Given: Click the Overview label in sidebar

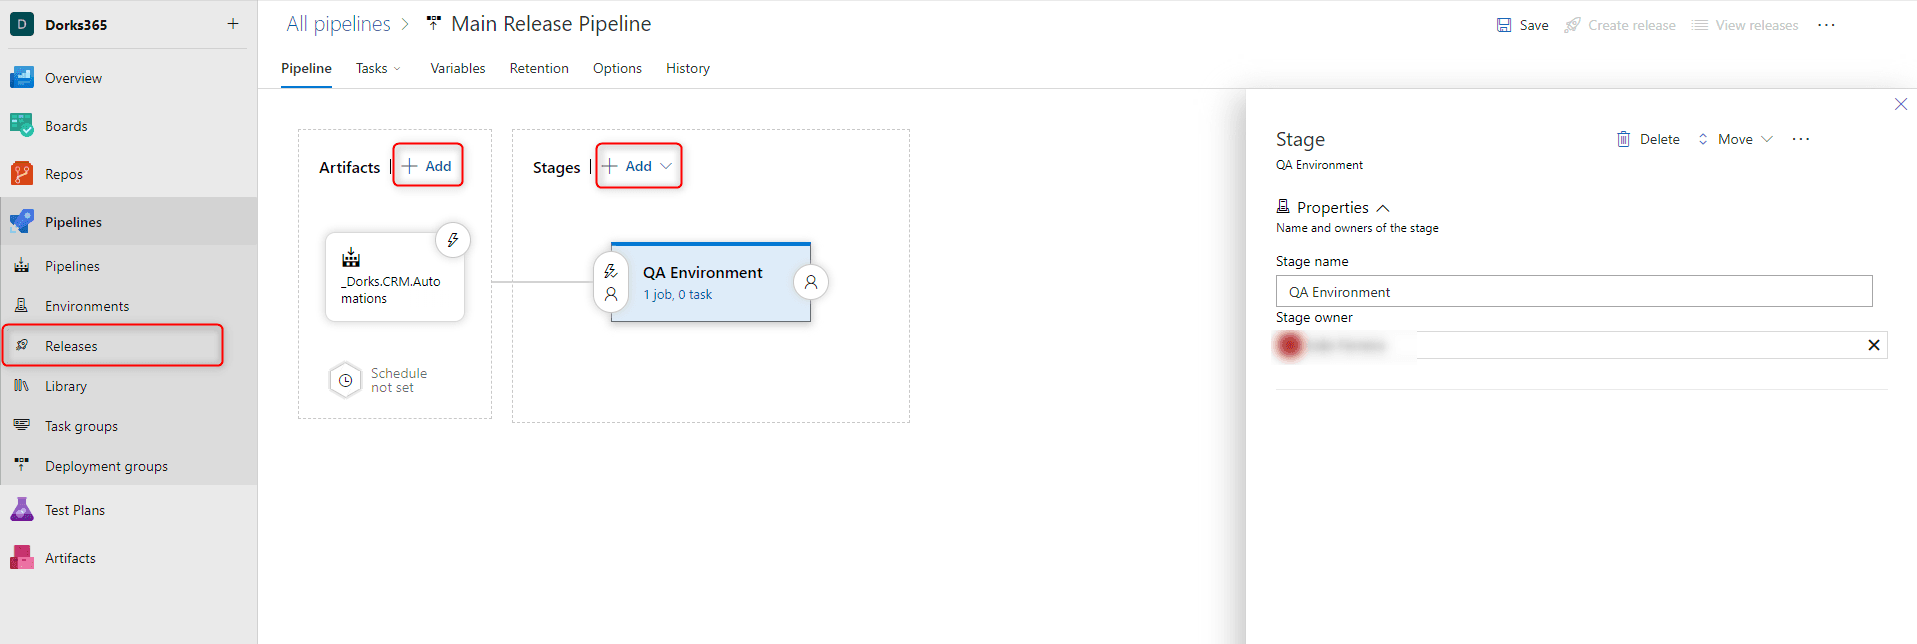Looking at the screenshot, I should 73,78.
